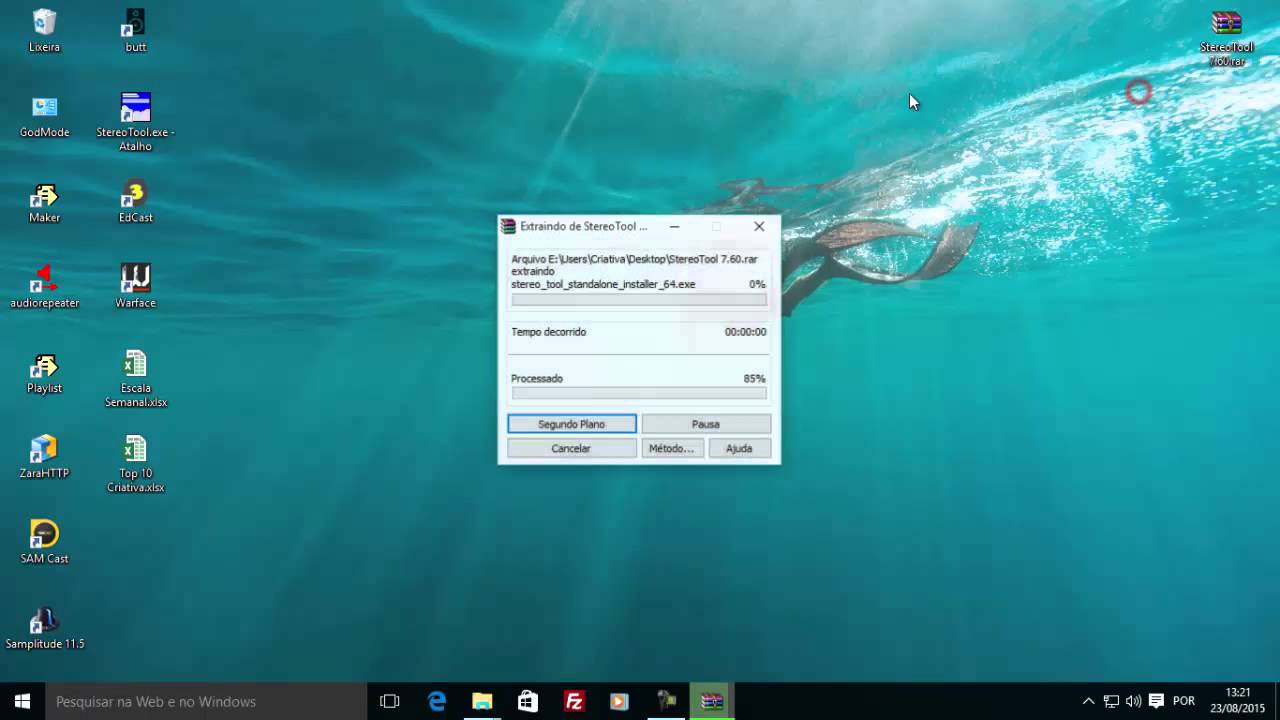Click the 85% processed value
Viewport: 1280px width, 720px height.
pyautogui.click(x=755, y=379)
